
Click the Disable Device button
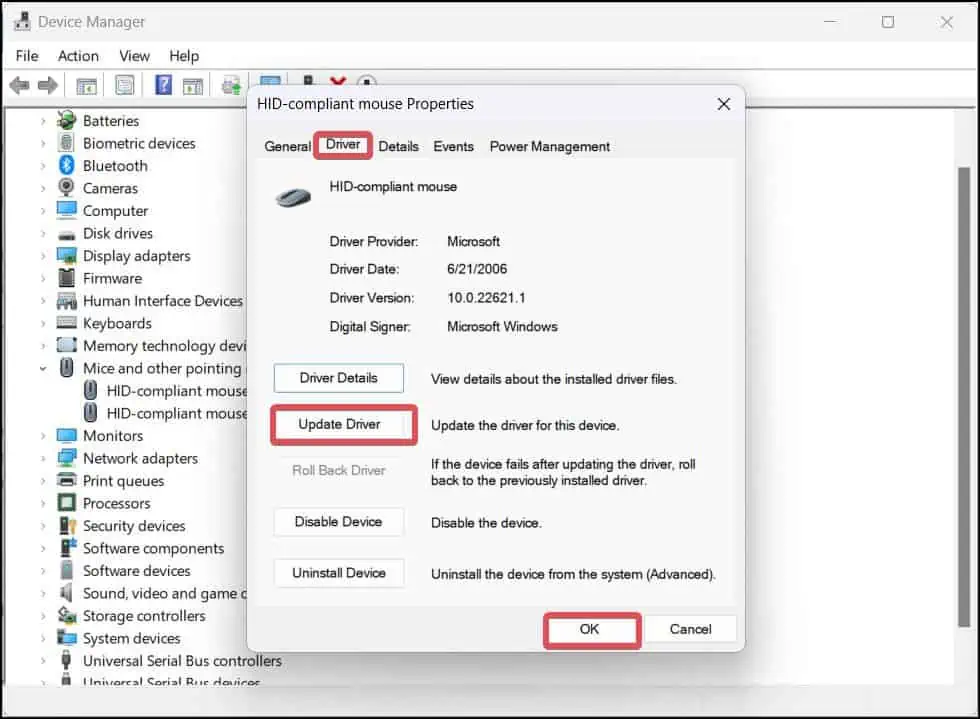click(x=339, y=521)
